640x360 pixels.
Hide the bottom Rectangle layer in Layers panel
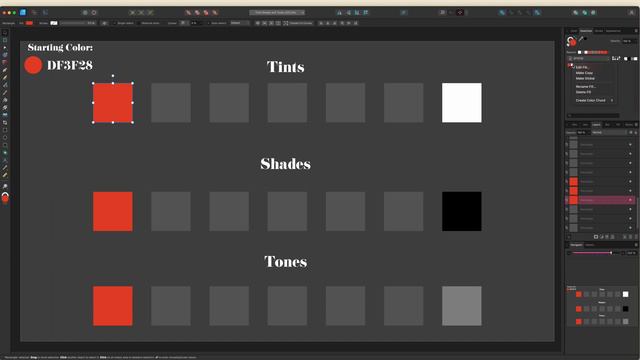coord(630,228)
